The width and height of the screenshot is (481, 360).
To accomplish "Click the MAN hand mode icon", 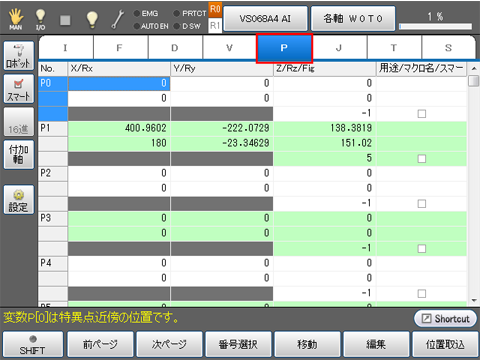I will click(x=16, y=19).
